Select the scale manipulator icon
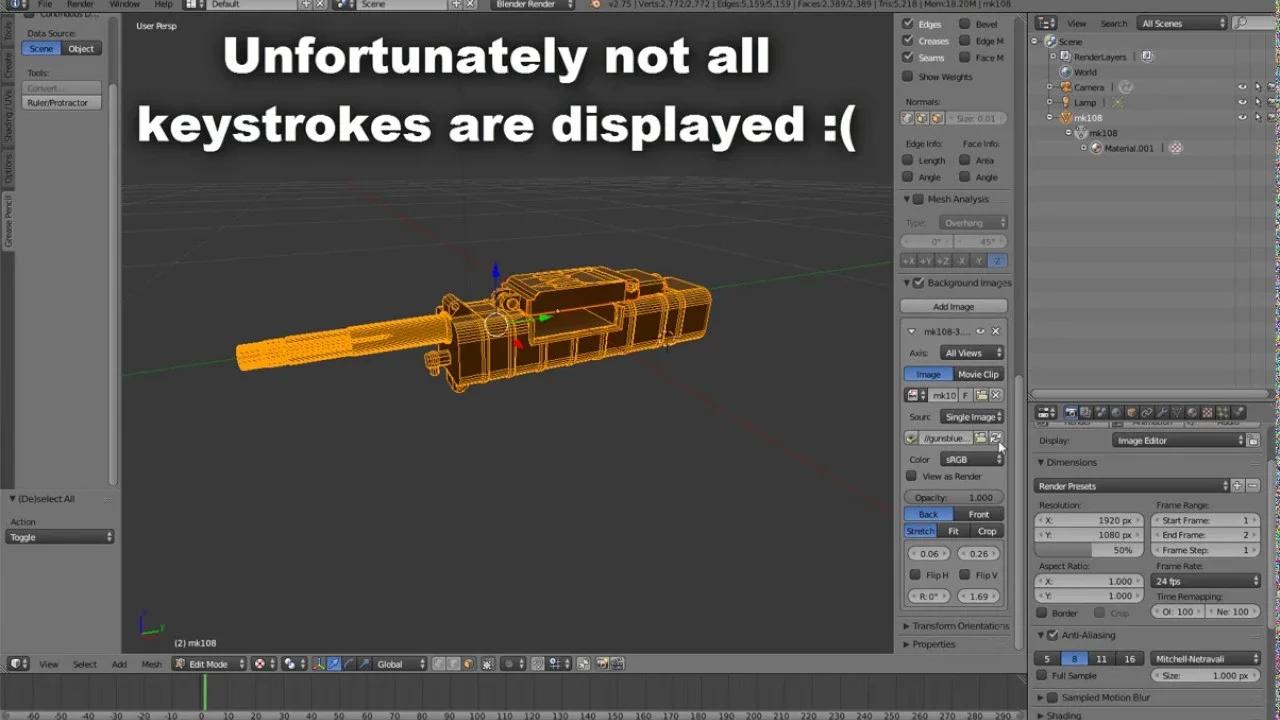 [364, 664]
